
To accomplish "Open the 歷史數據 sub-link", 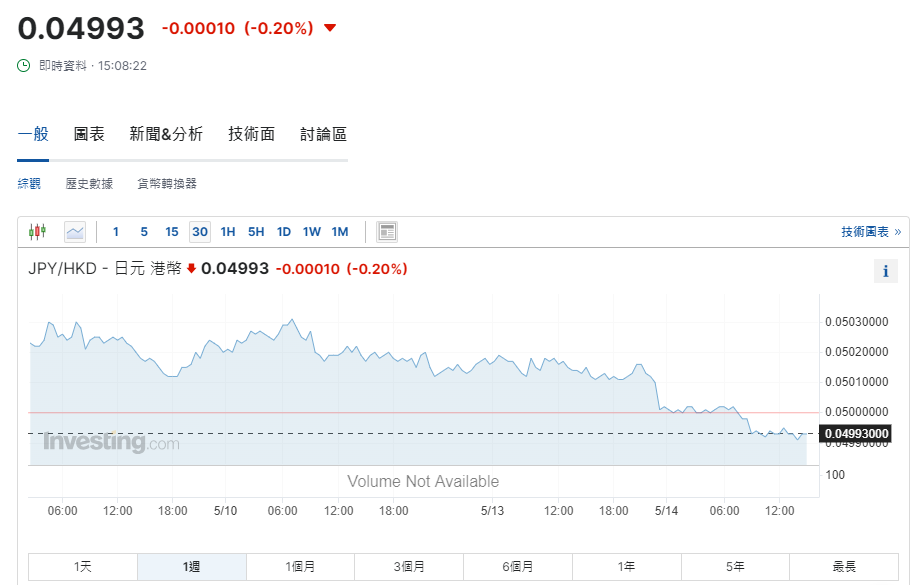I will pyautogui.click(x=89, y=184).
